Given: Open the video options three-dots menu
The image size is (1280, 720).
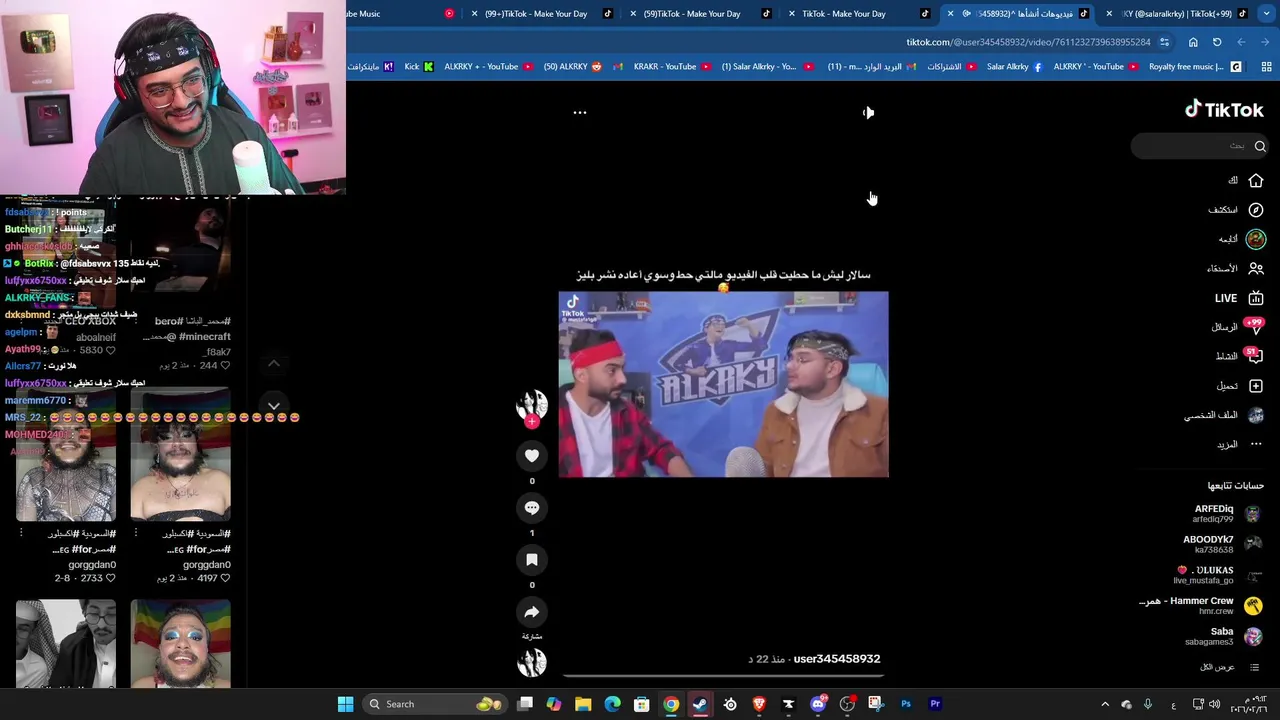Looking at the screenshot, I should point(579,113).
